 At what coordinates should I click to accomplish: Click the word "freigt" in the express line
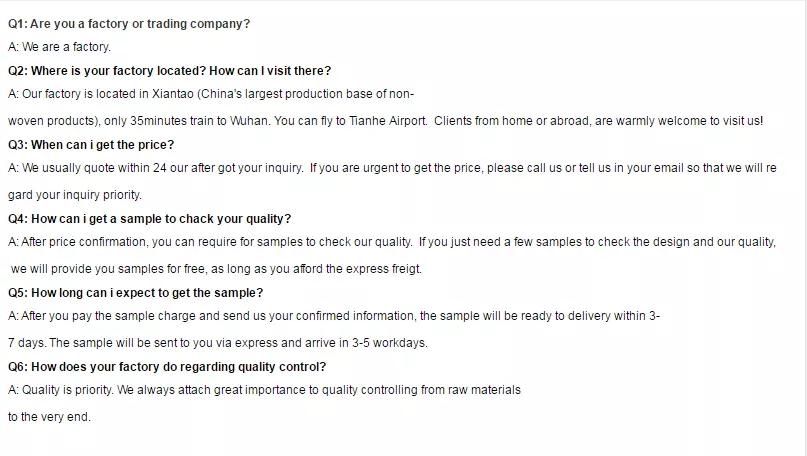[405, 269]
